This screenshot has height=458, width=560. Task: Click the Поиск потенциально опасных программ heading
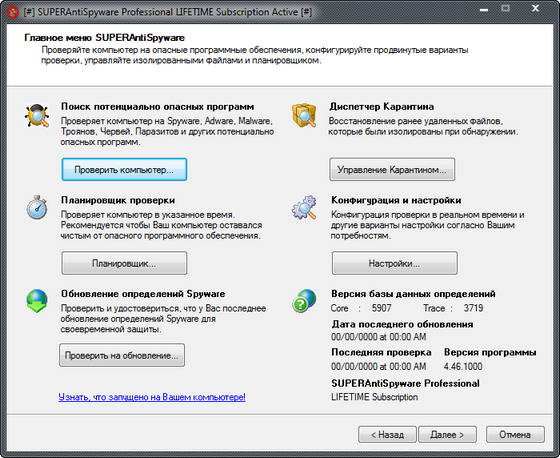coord(158,106)
